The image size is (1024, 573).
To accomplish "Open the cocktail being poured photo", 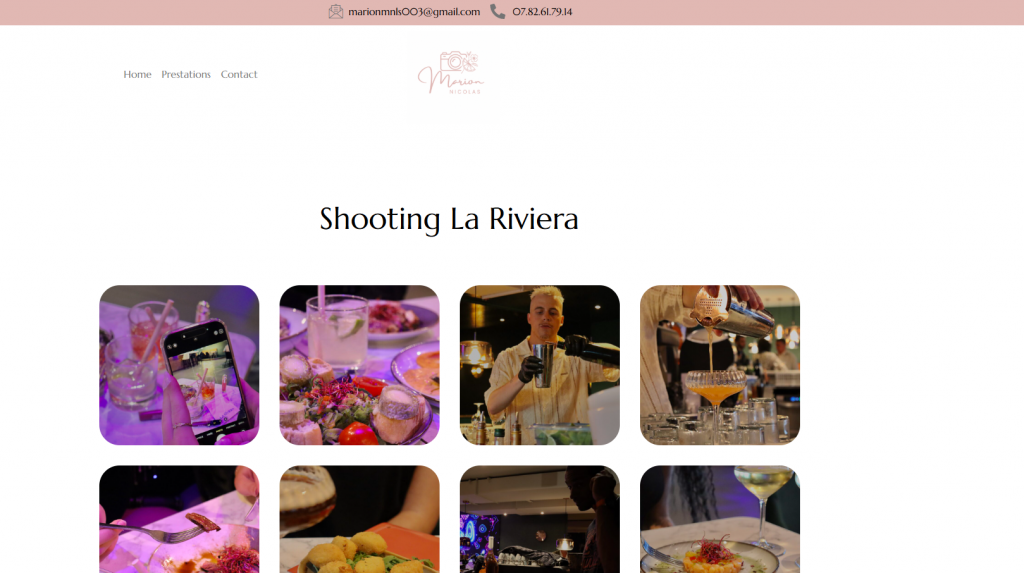I will pyautogui.click(x=719, y=365).
